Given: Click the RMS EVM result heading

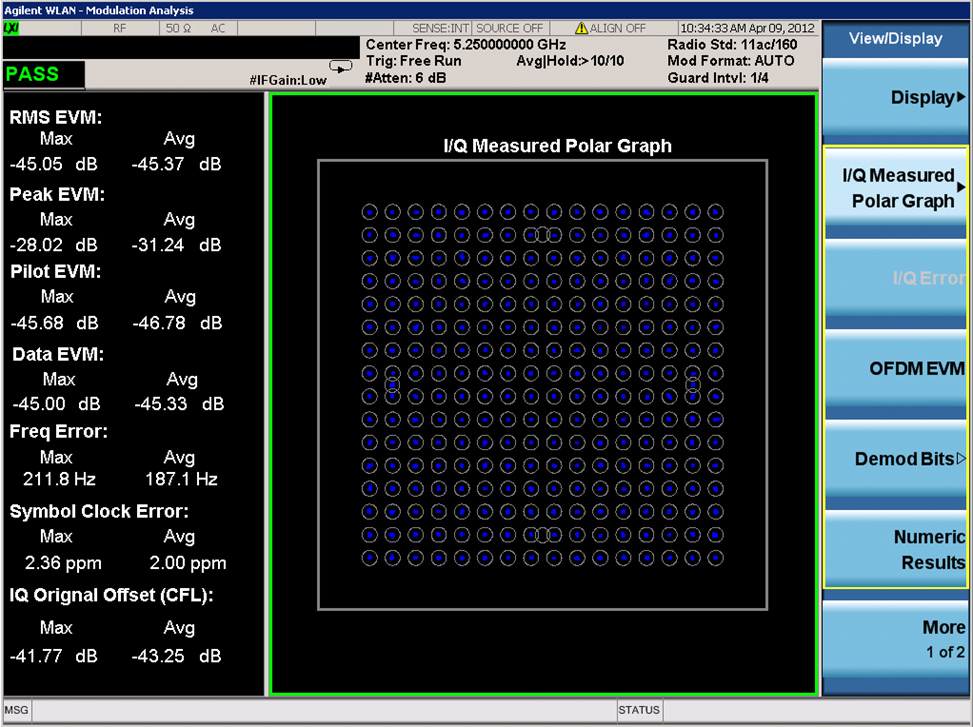Looking at the screenshot, I should (x=56, y=118).
